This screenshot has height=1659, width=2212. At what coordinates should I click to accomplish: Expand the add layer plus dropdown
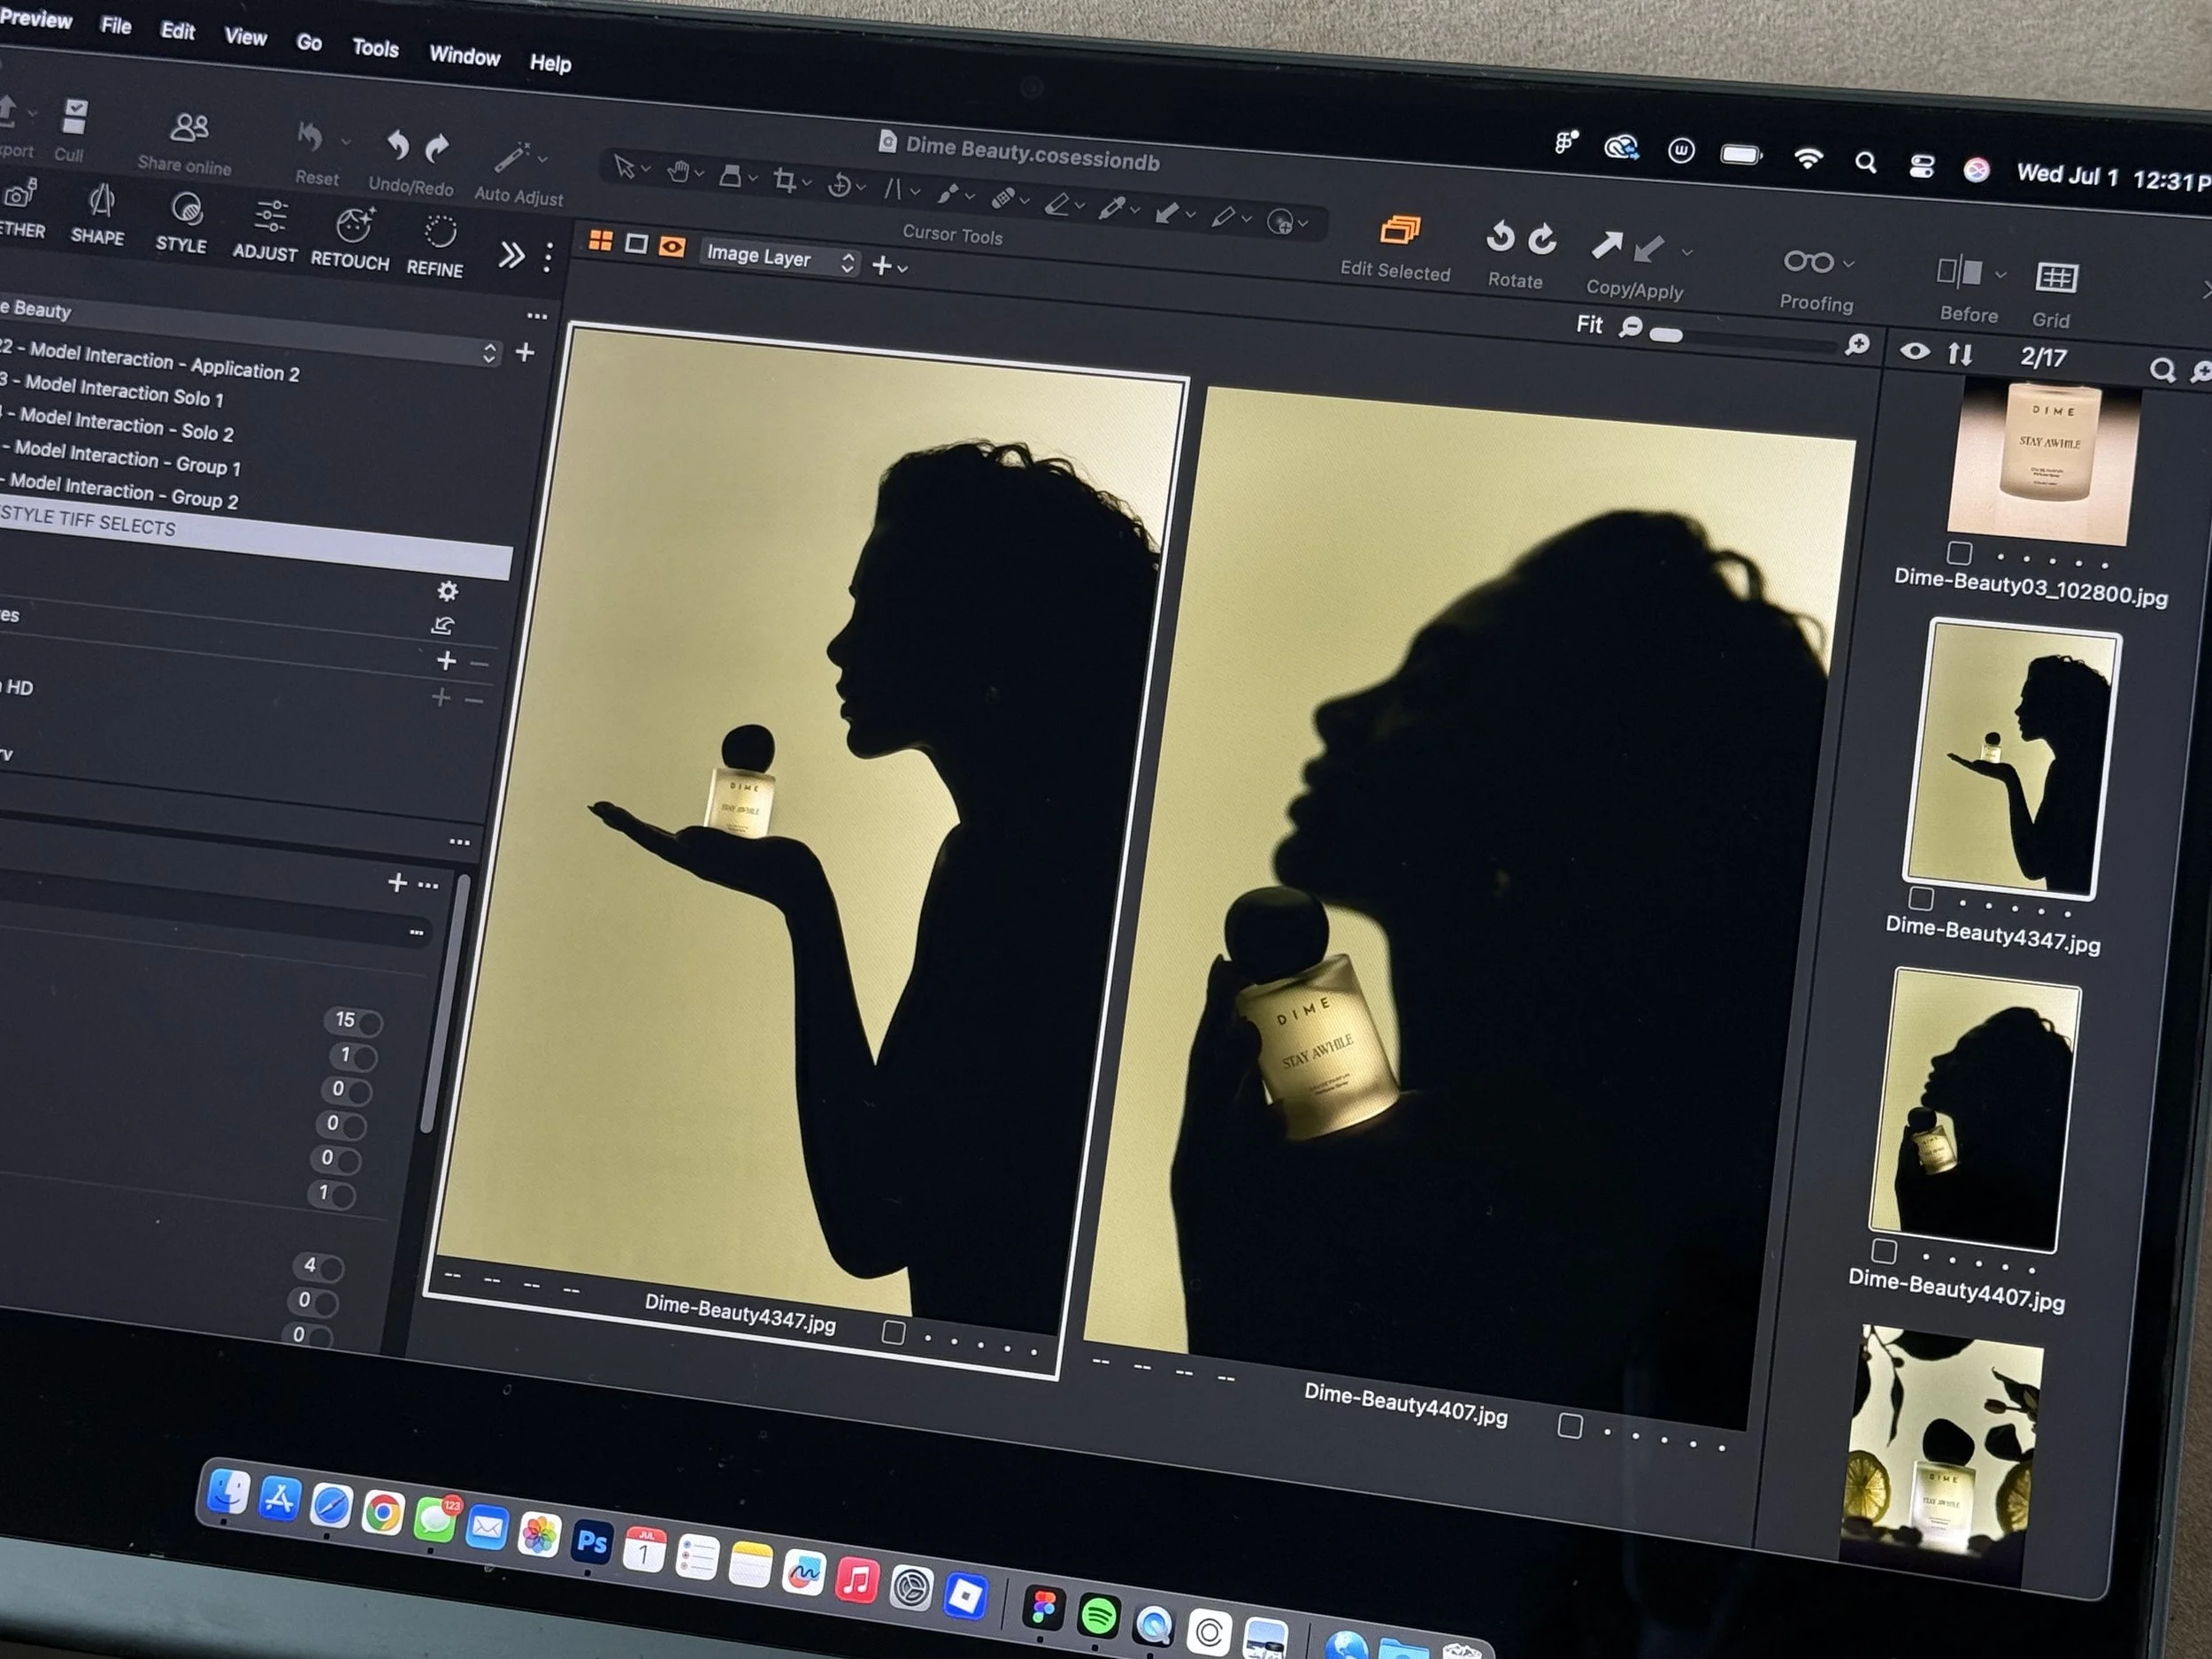(x=889, y=266)
